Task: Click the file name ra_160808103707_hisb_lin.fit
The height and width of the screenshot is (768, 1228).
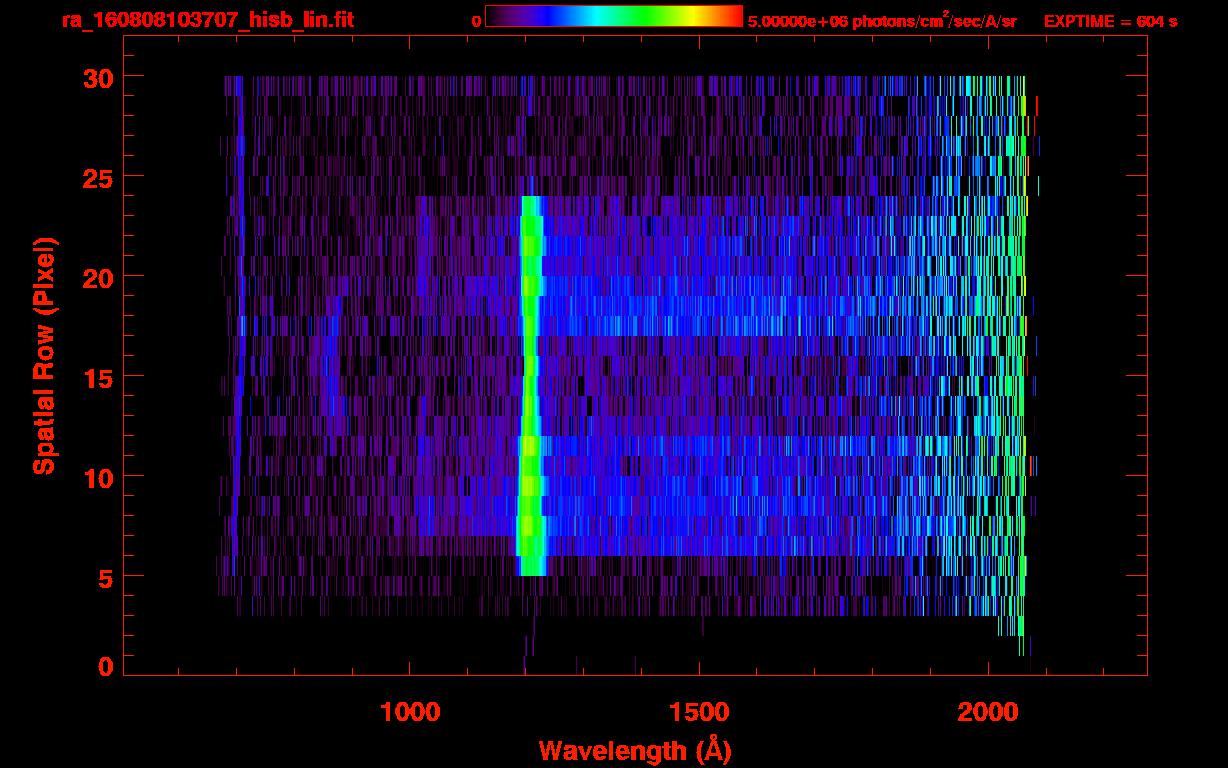Action: (x=207, y=19)
